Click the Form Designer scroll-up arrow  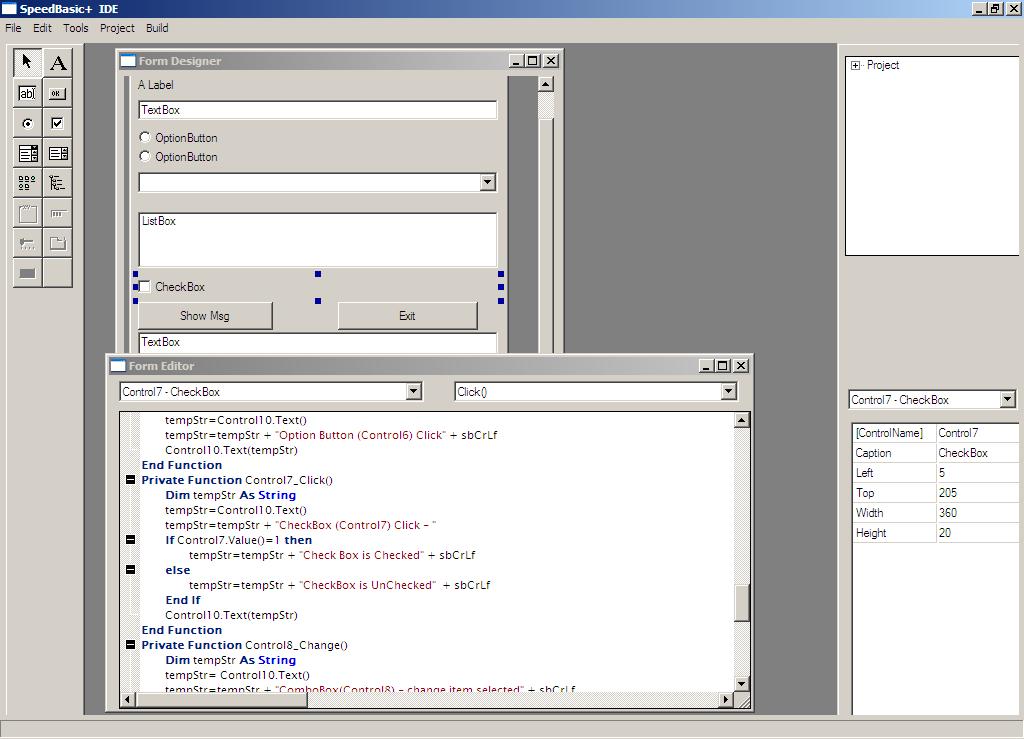click(545, 84)
